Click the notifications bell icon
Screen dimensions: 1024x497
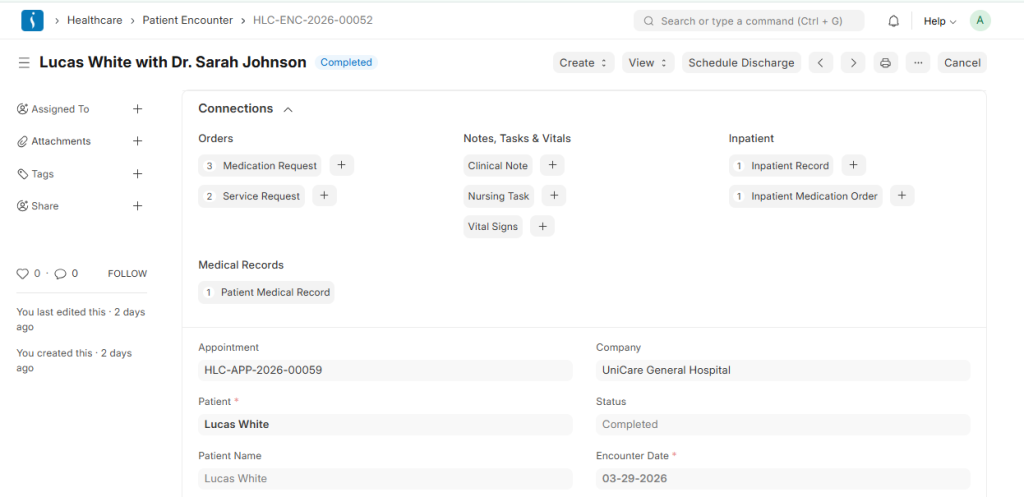[893, 21]
